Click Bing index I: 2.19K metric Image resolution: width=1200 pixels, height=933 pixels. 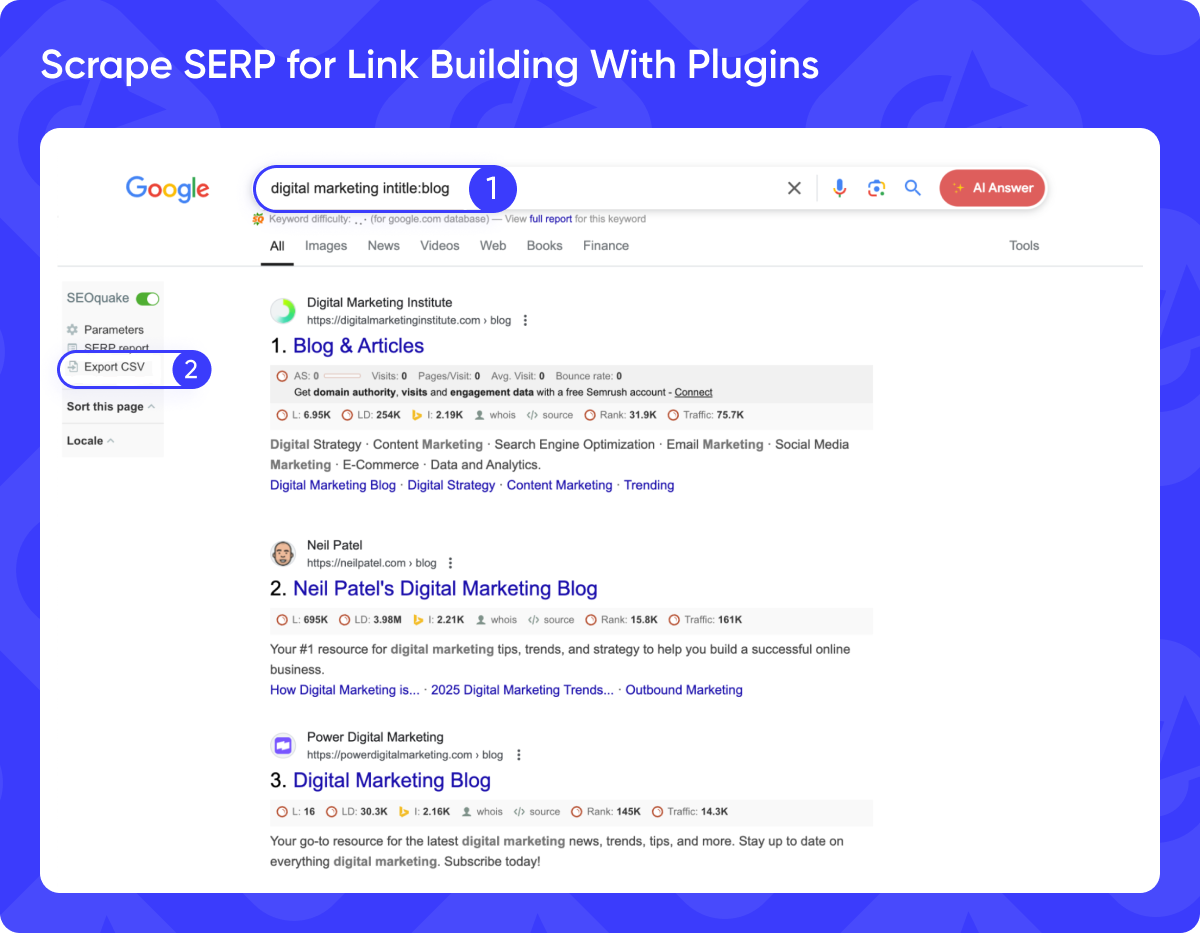pos(437,415)
